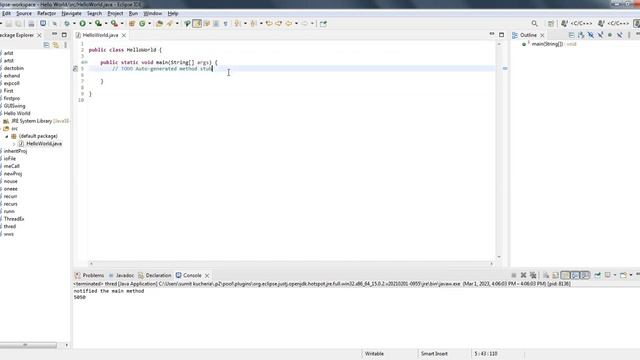The image size is (640, 360).
Task: Click Remove All Terminated Launches icon
Action: tap(533, 276)
